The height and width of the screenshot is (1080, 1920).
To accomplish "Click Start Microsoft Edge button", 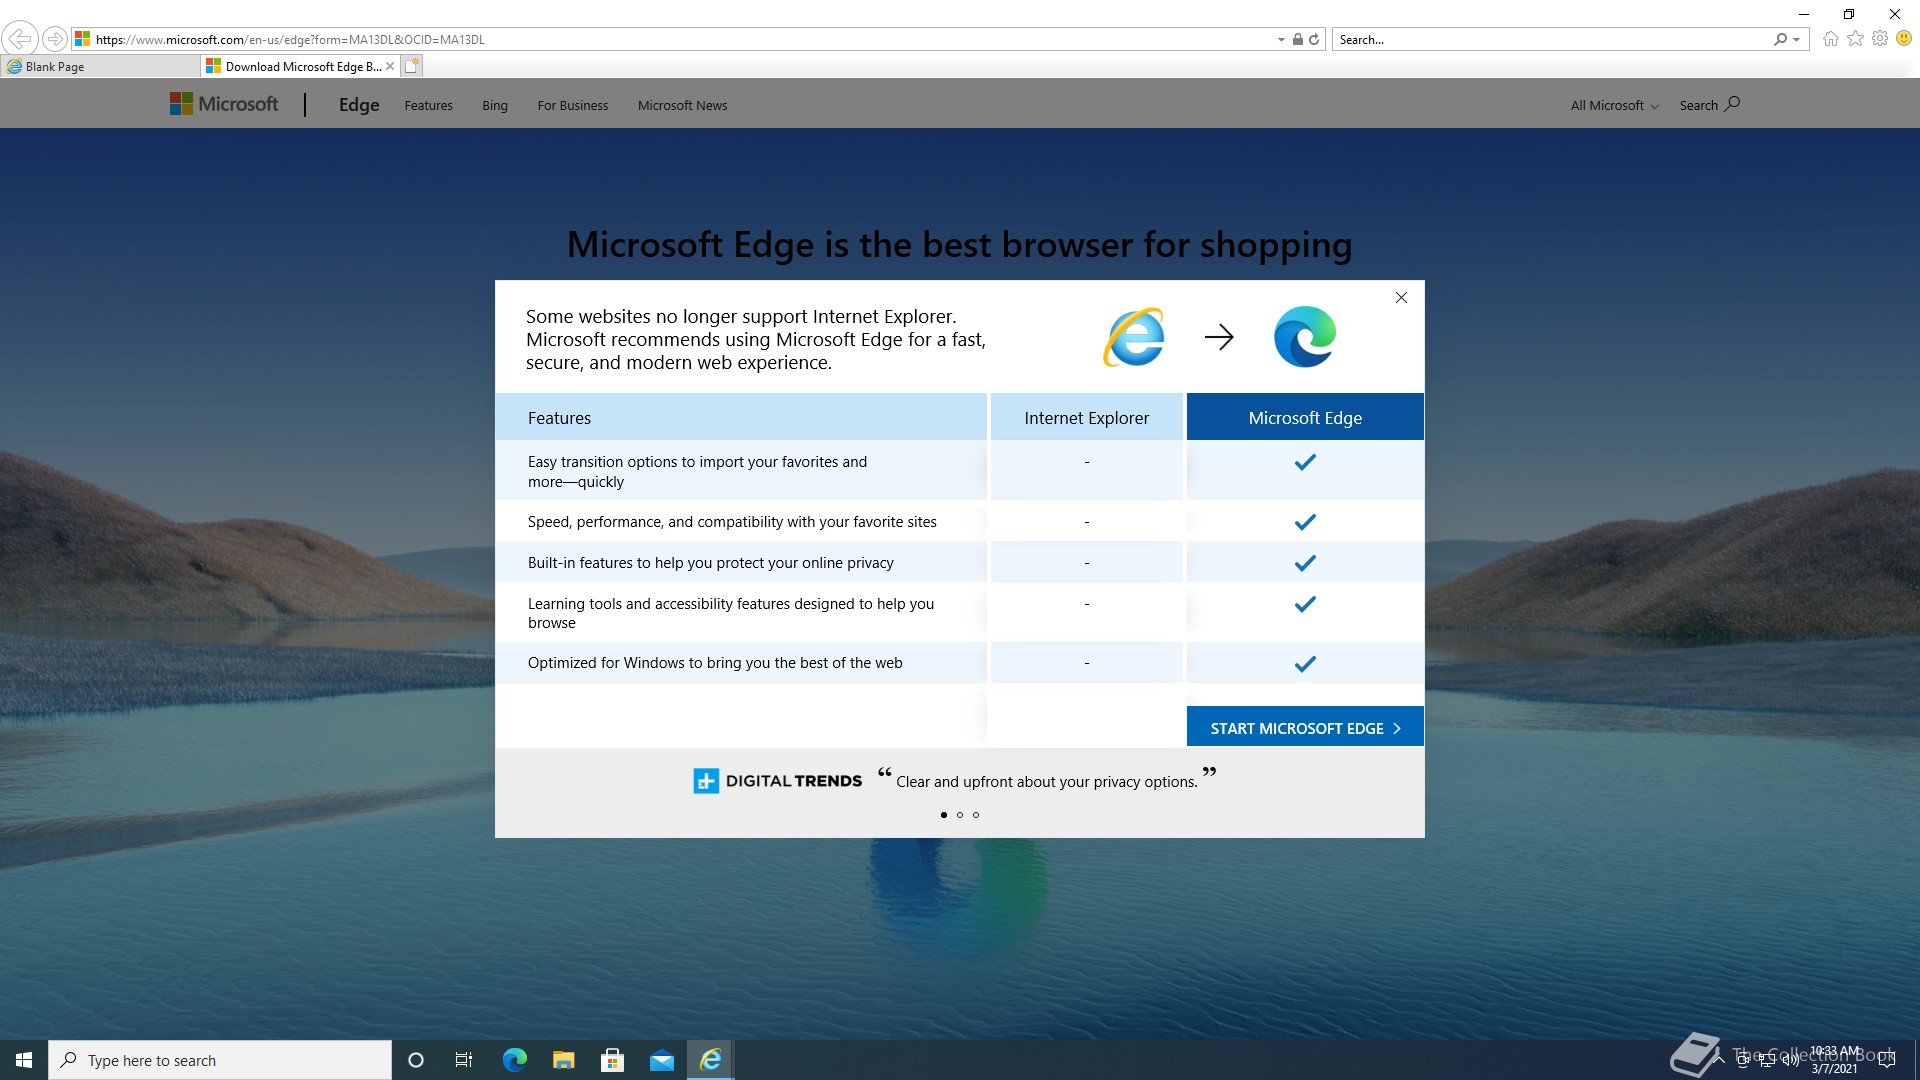I will 1304,728.
